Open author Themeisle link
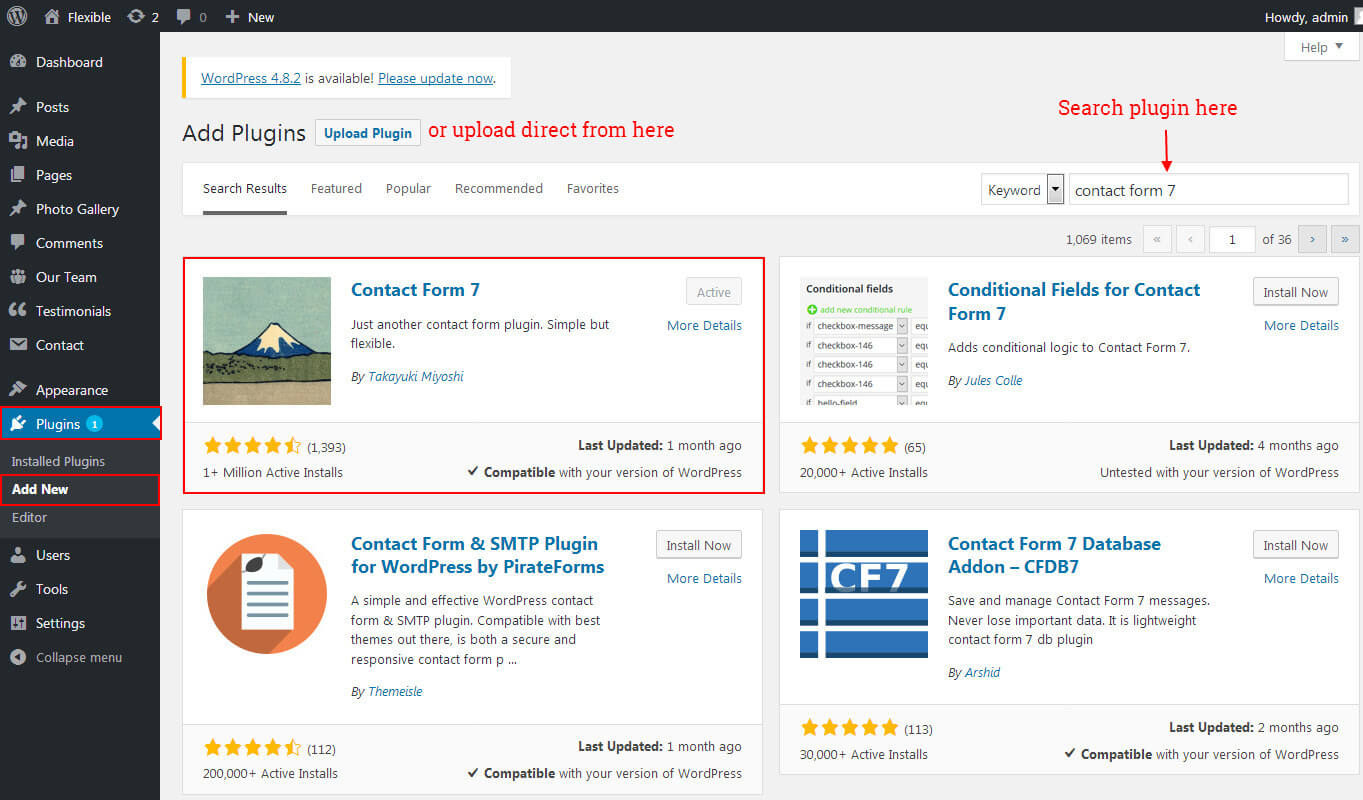This screenshot has width=1363, height=800. (395, 692)
